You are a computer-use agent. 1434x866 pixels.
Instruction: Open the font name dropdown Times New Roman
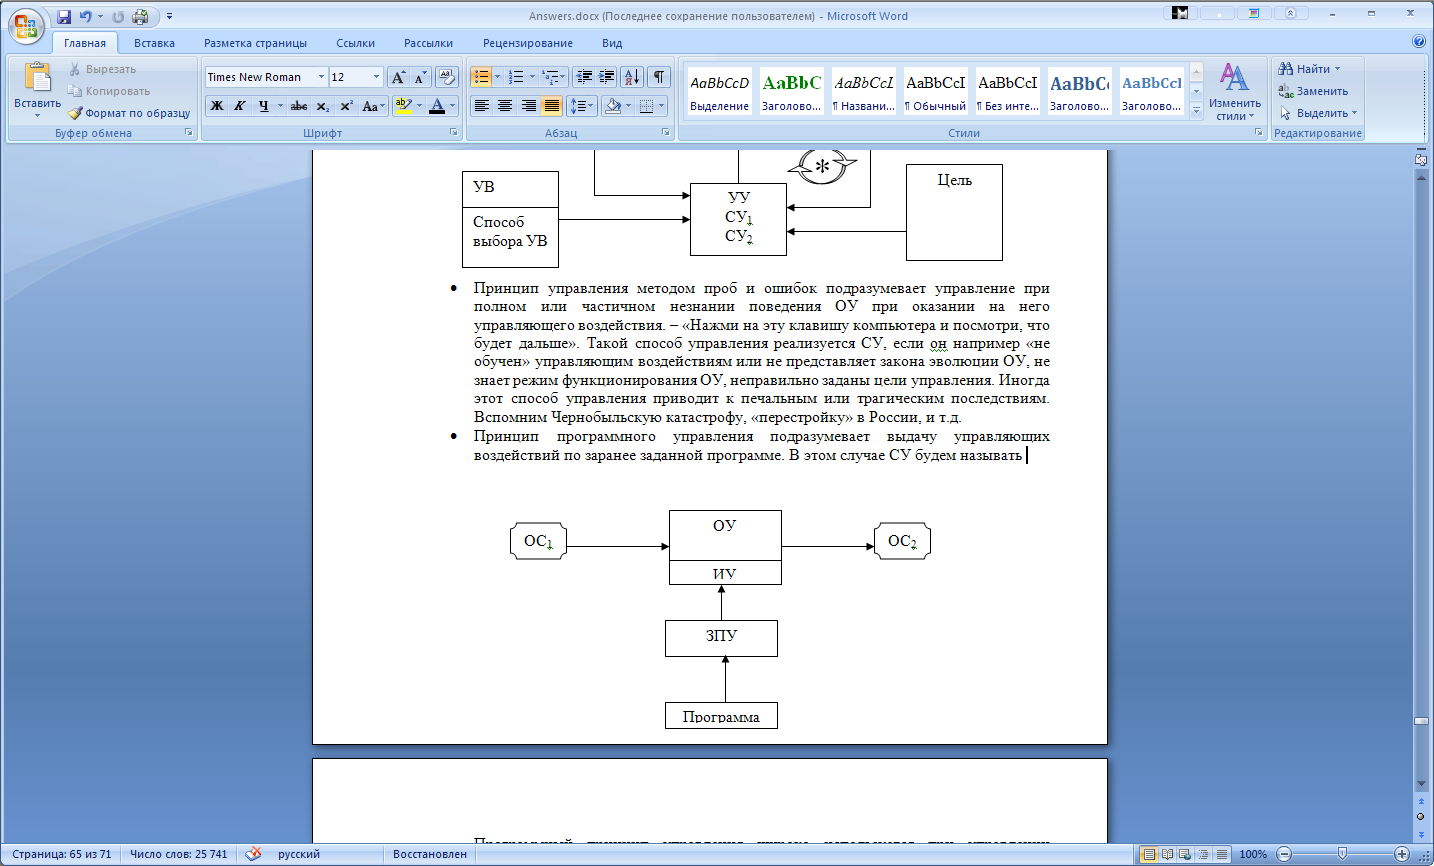(321, 77)
